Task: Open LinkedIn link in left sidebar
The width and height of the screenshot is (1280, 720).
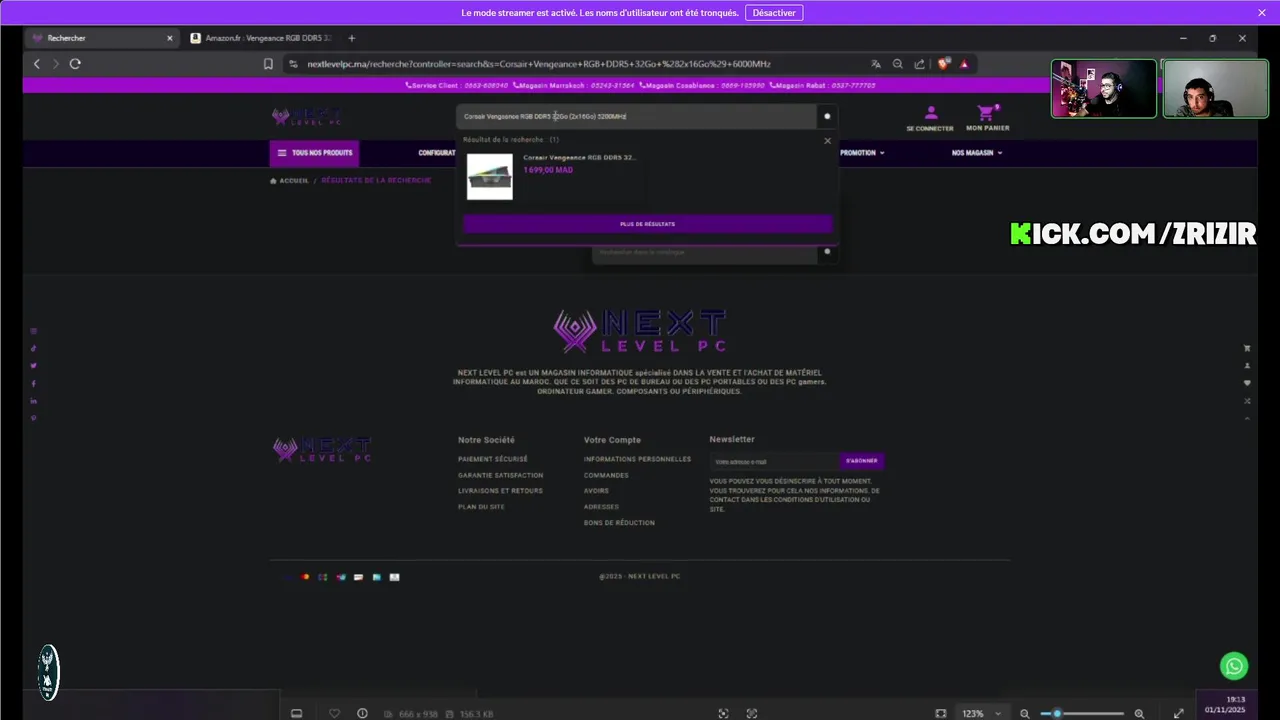Action: [33, 401]
